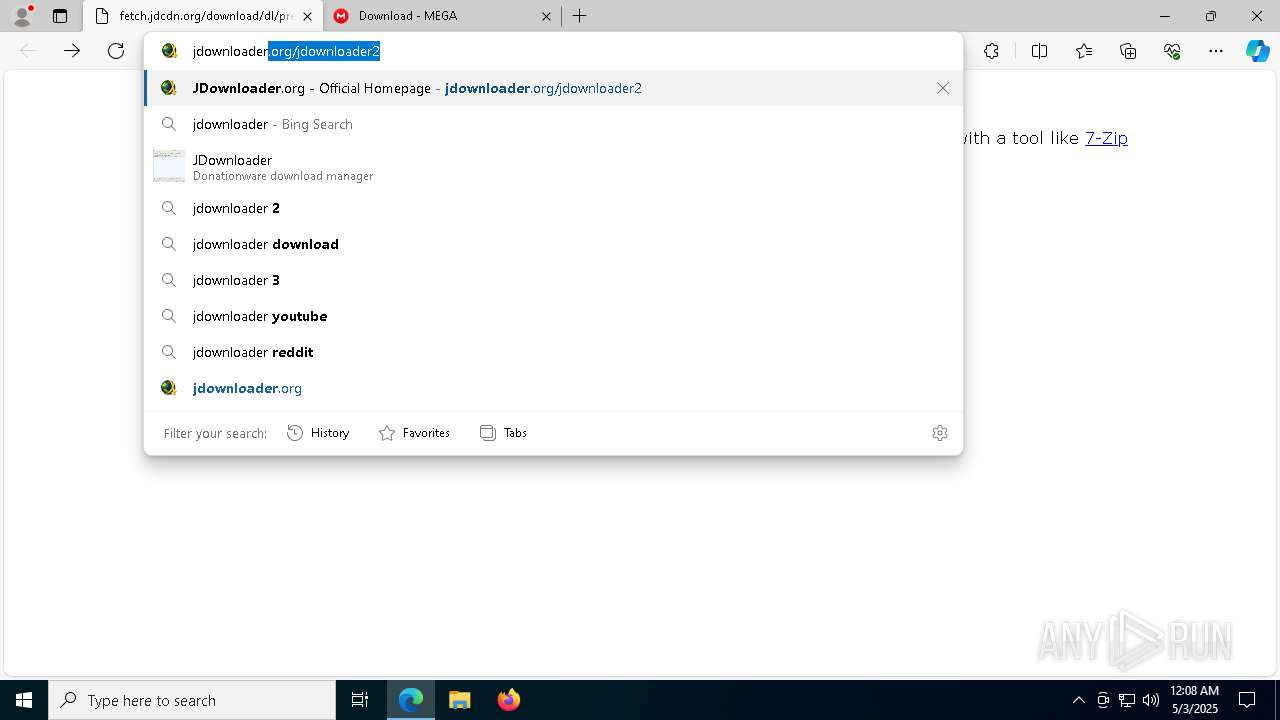
Task: Choose the 'jdownloader reddit' suggestion
Action: point(553,352)
